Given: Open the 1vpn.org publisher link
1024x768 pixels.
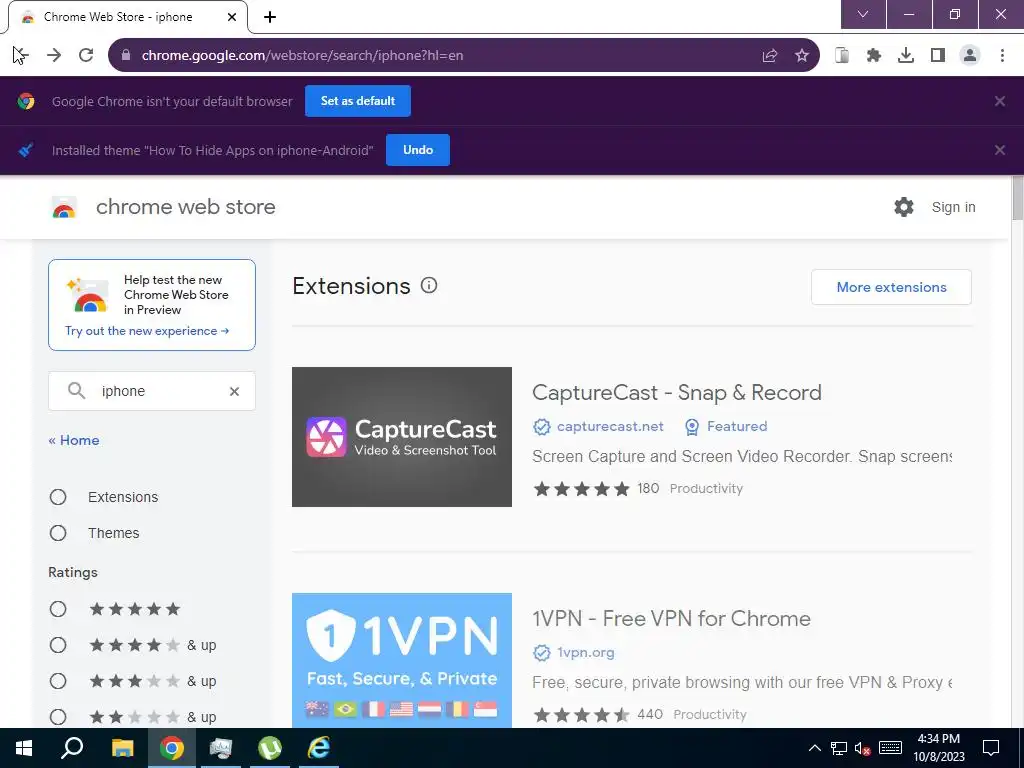Looking at the screenshot, I should [585, 652].
